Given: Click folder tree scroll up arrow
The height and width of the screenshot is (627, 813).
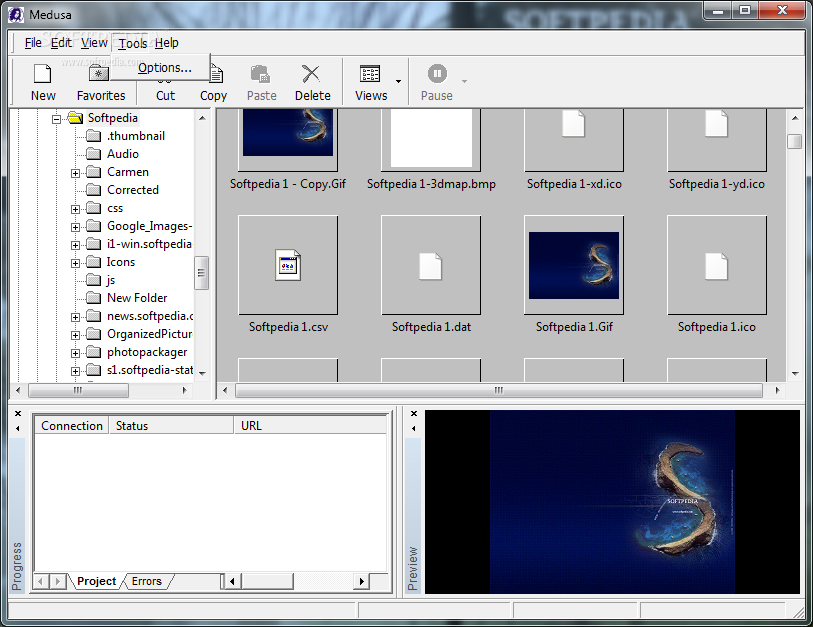Looking at the screenshot, I should tap(202, 118).
